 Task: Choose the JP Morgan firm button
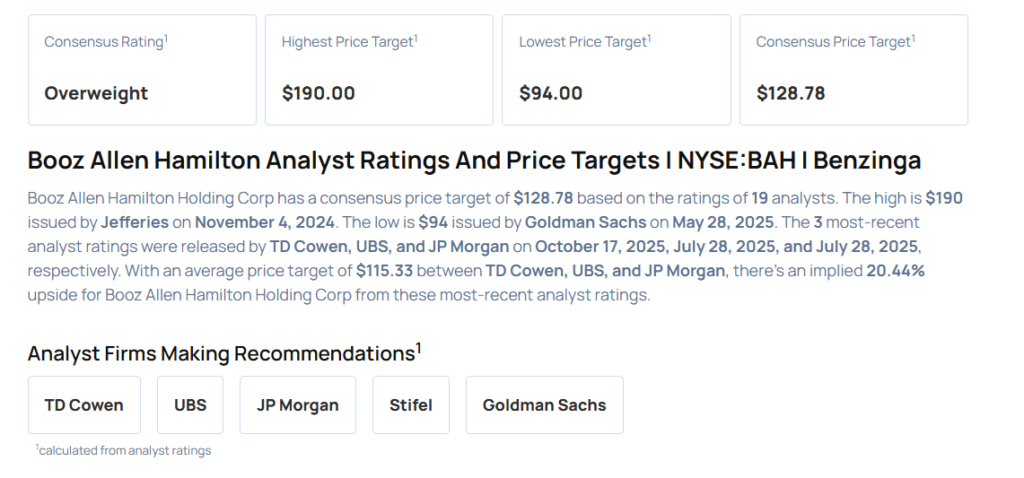(x=297, y=405)
